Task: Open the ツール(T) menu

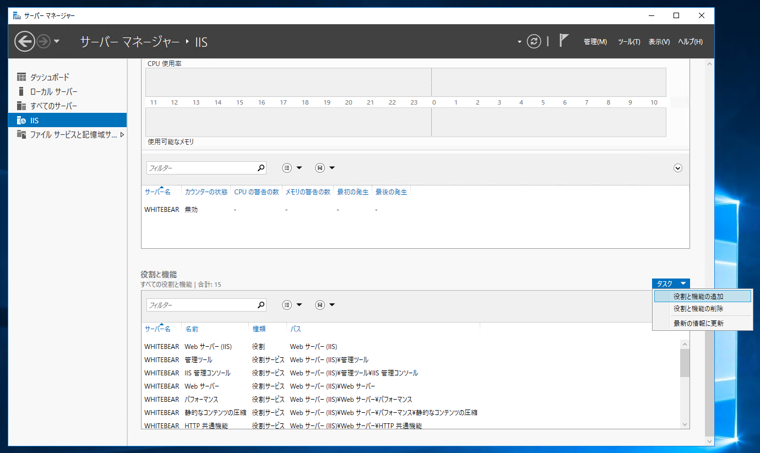Action: (629, 42)
